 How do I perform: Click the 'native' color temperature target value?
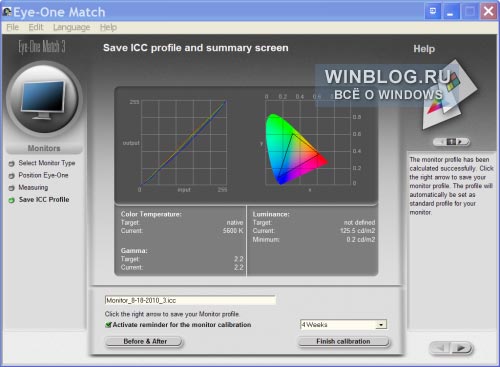point(235,222)
